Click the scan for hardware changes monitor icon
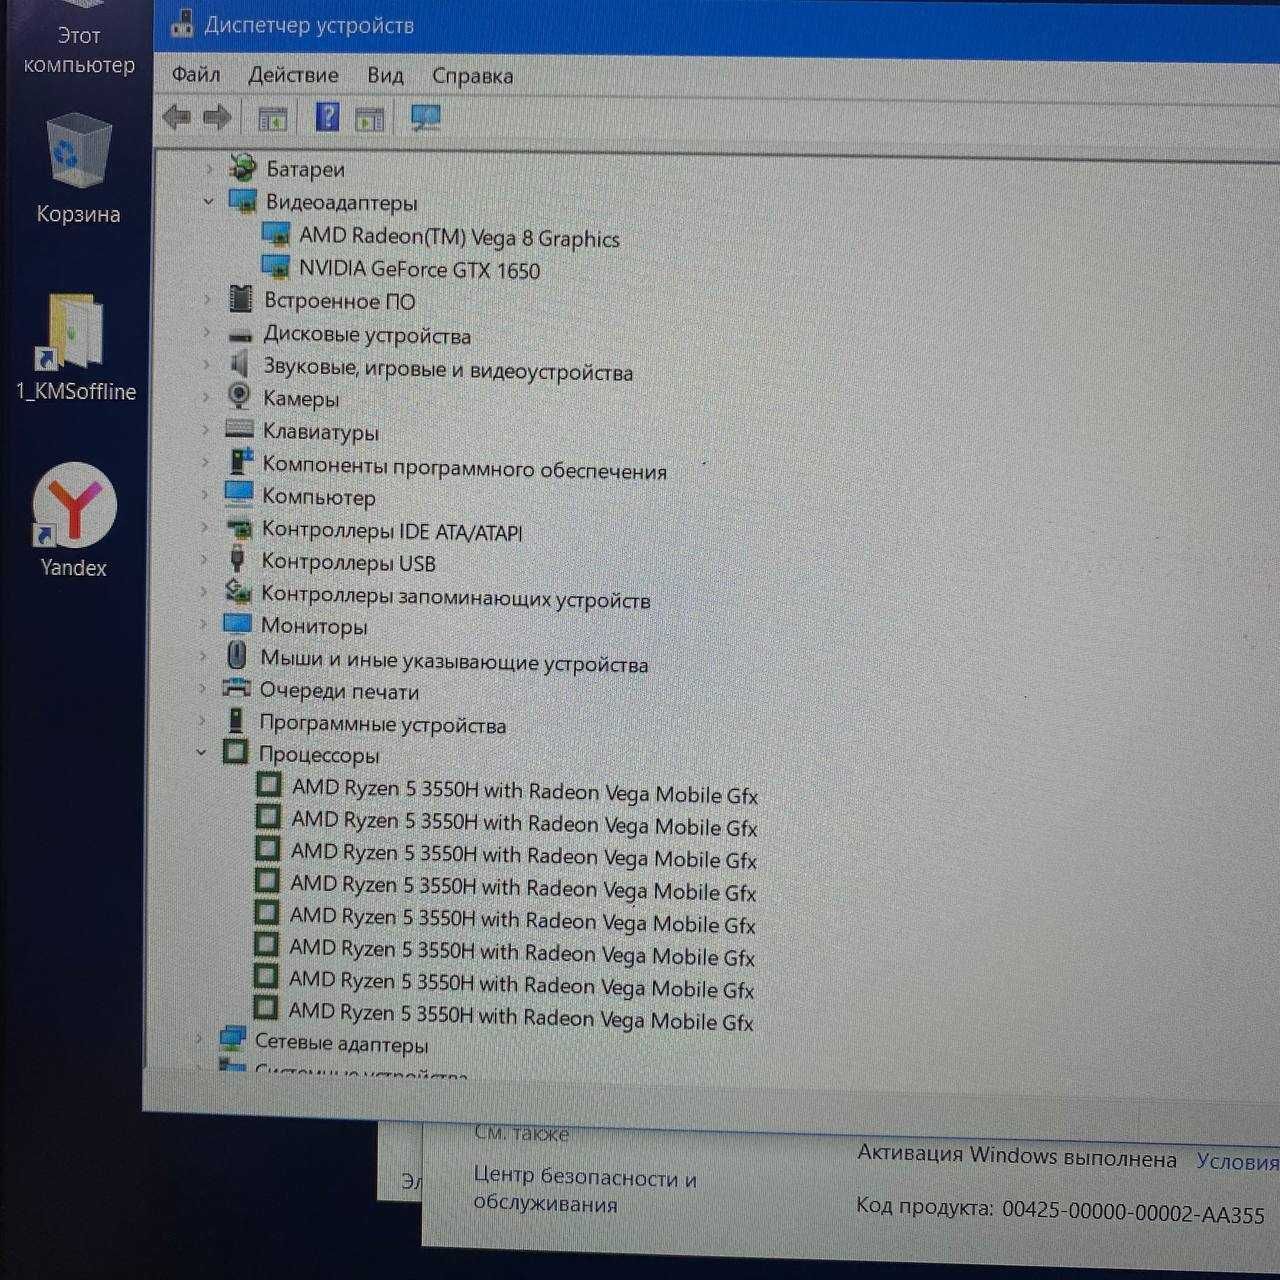This screenshot has width=1280, height=1280. point(425,119)
